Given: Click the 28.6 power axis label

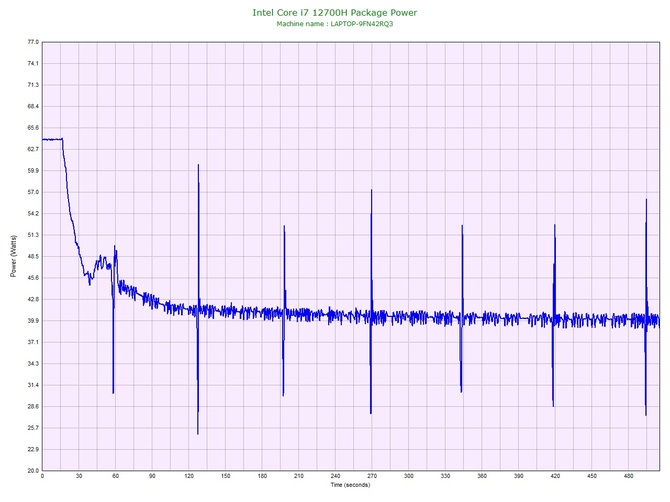Looking at the screenshot, I should coord(33,406).
